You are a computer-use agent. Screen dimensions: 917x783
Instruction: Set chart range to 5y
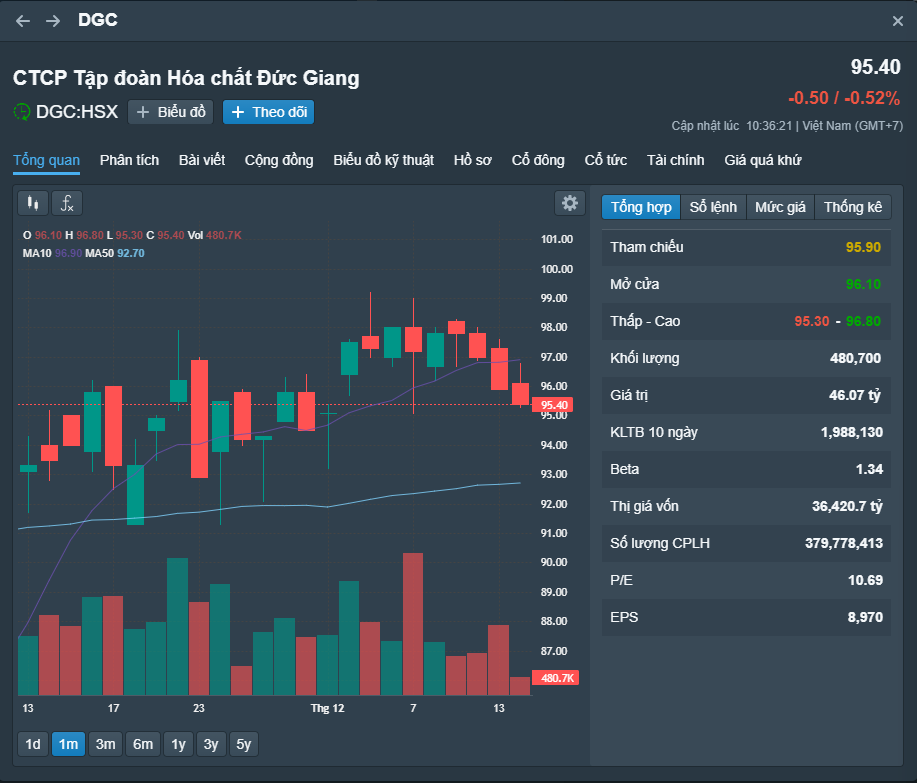pyautogui.click(x=244, y=744)
